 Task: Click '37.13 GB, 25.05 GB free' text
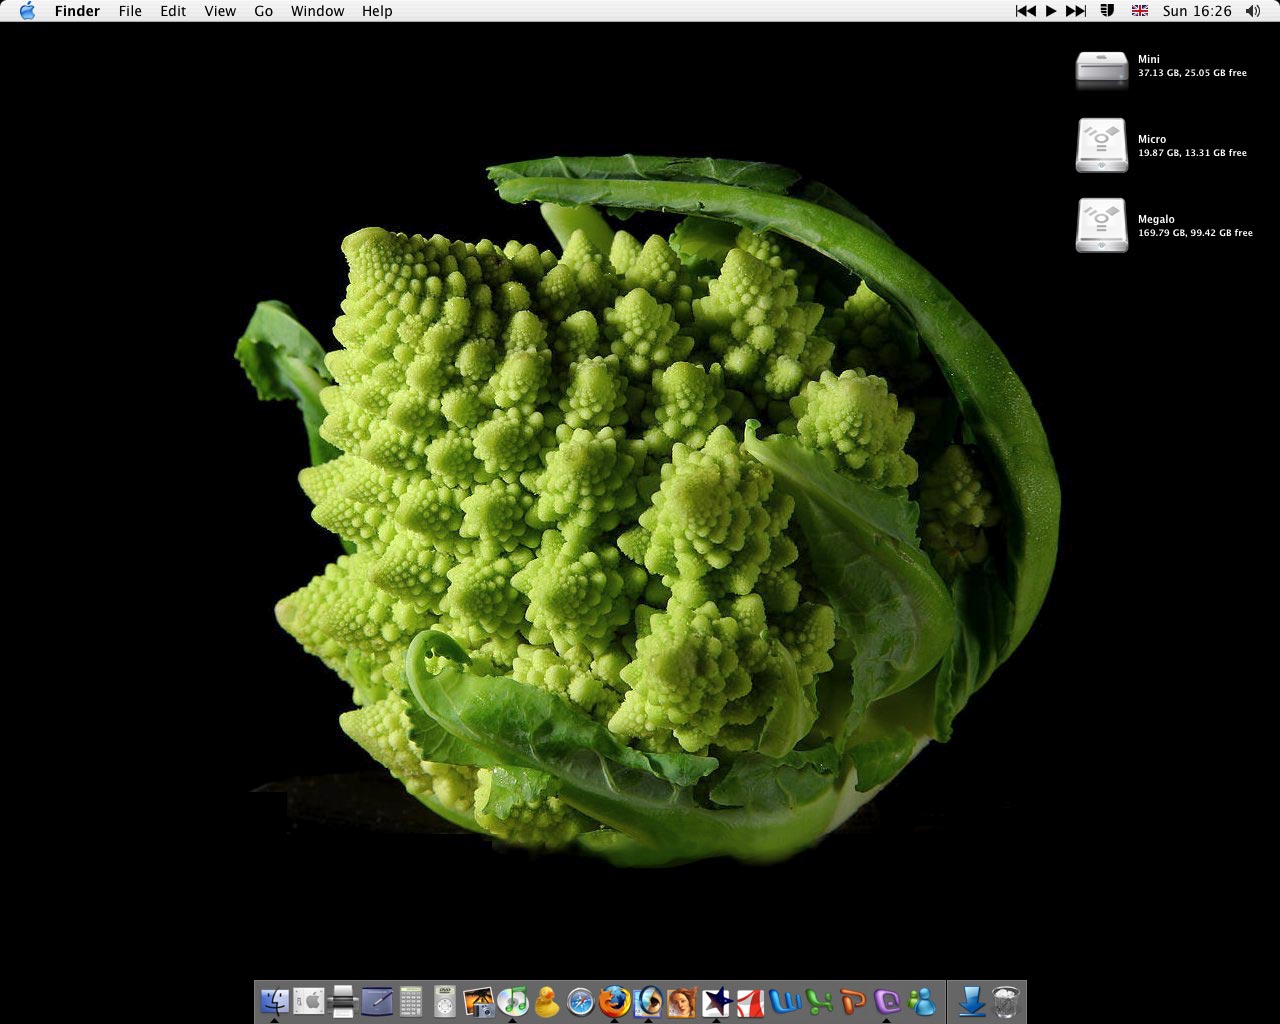click(x=1192, y=73)
